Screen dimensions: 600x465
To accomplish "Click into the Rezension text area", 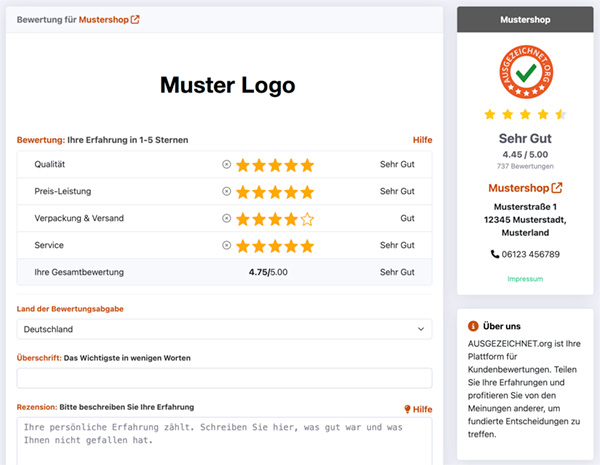I will [x=224, y=440].
